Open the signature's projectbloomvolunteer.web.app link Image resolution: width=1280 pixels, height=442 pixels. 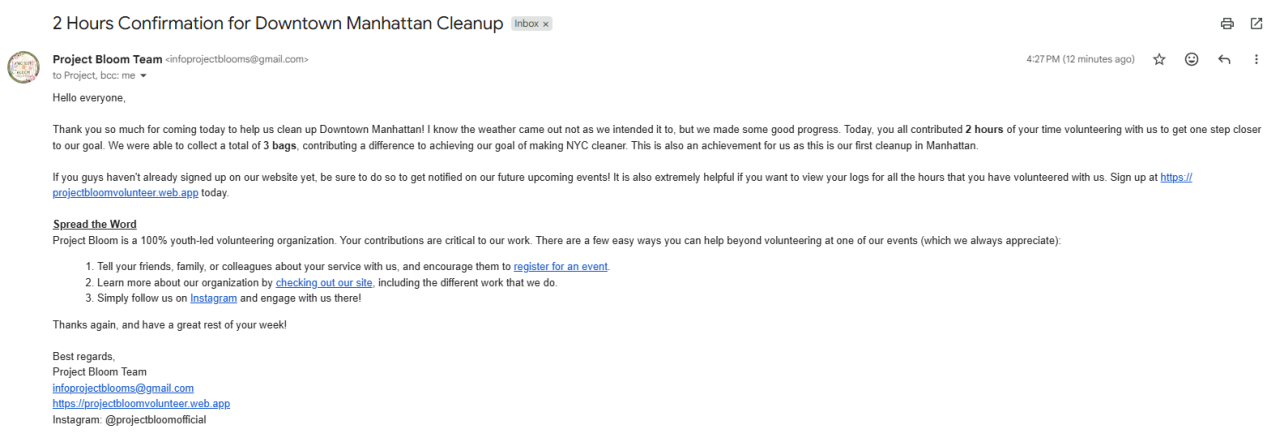141,403
